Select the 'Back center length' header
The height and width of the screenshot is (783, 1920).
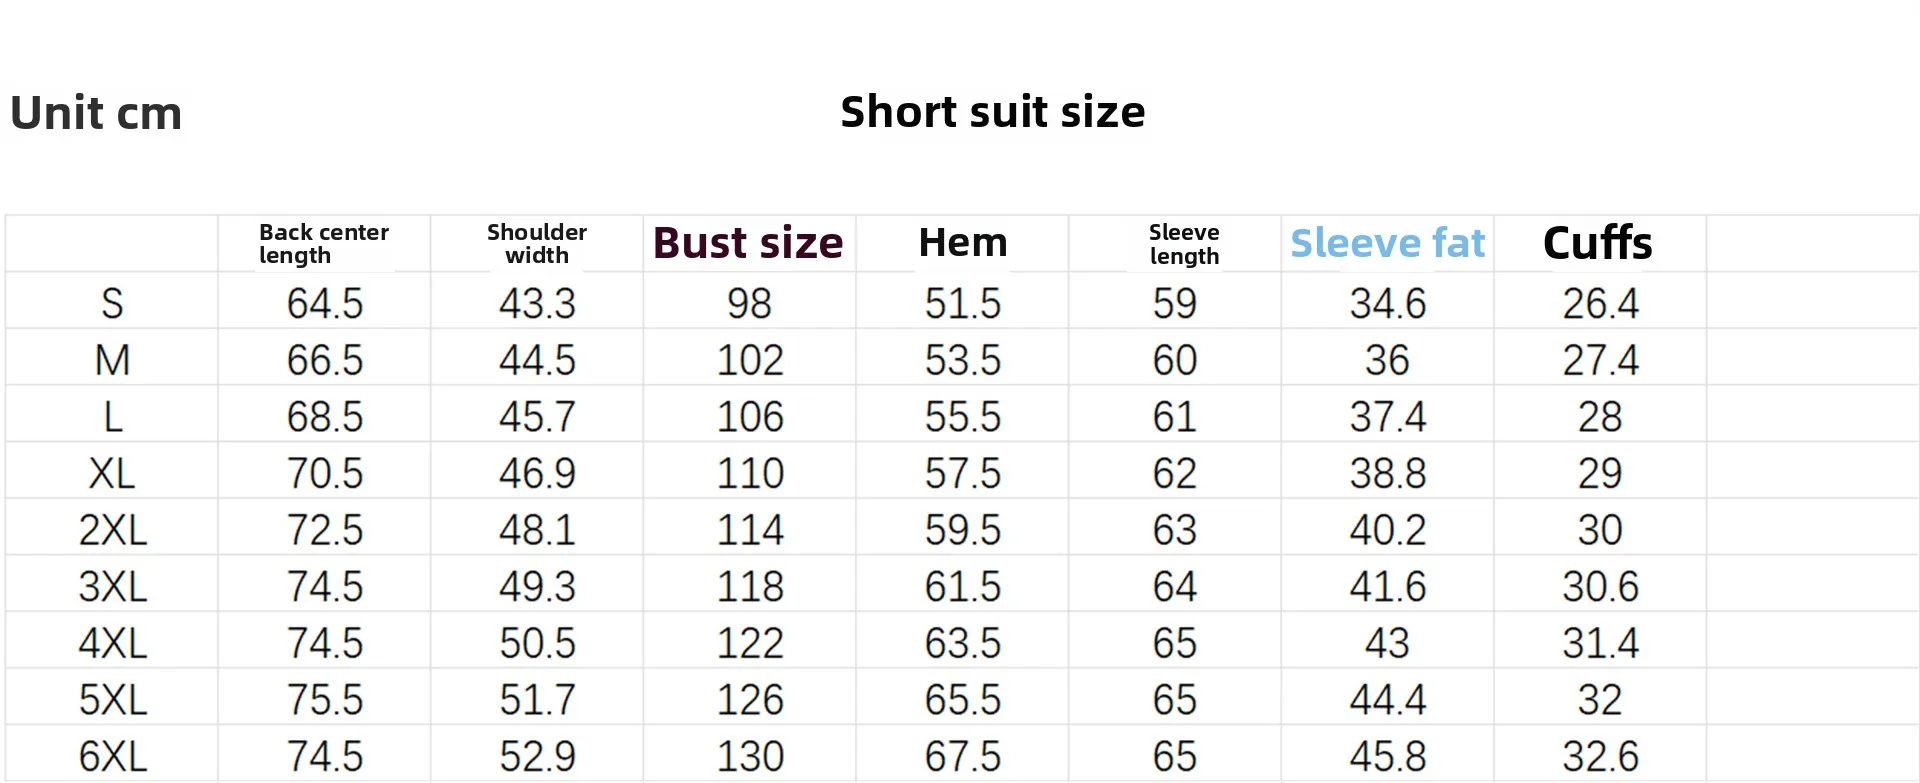(x=323, y=243)
